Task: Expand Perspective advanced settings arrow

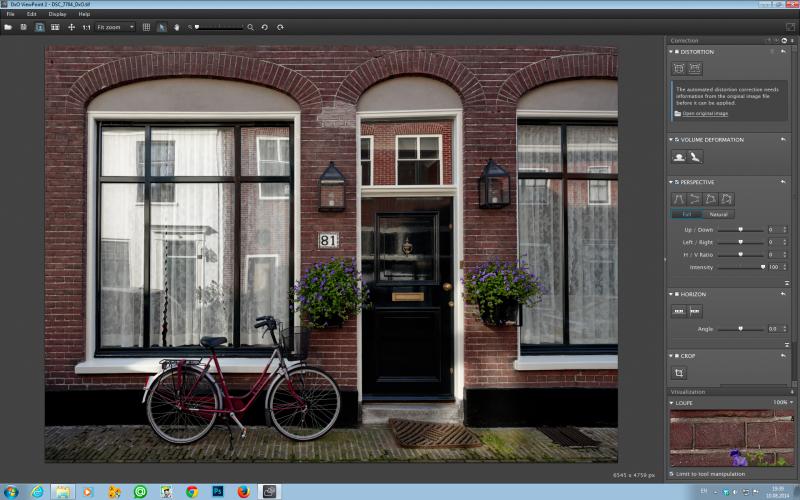Action: tap(786, 282)
